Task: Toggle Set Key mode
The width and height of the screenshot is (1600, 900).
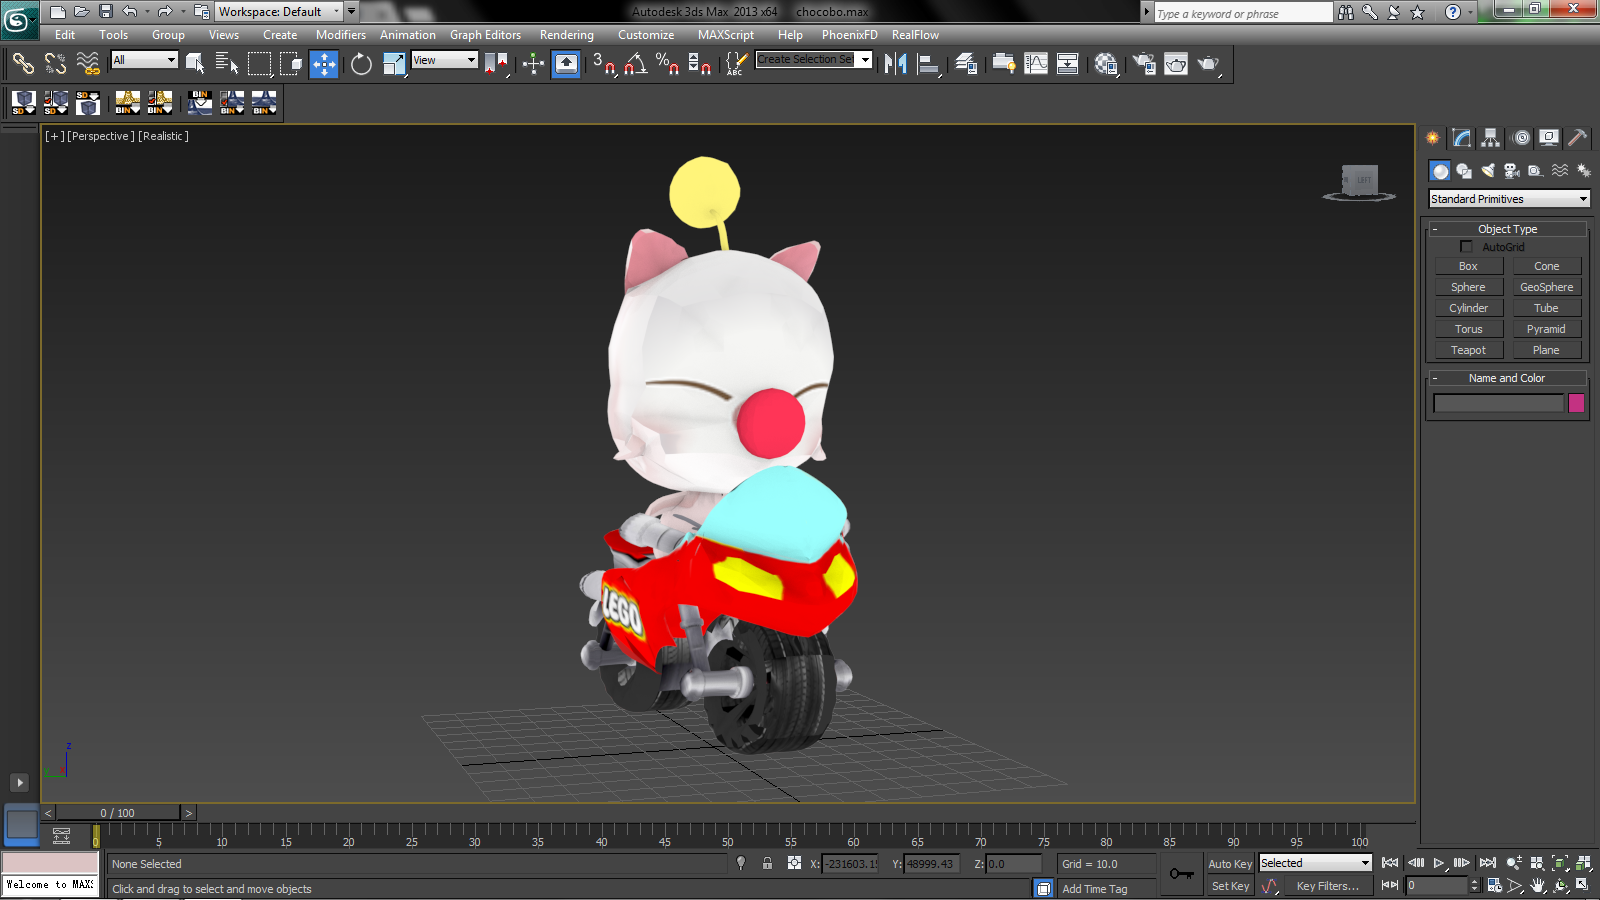Action: point(1230,886)
